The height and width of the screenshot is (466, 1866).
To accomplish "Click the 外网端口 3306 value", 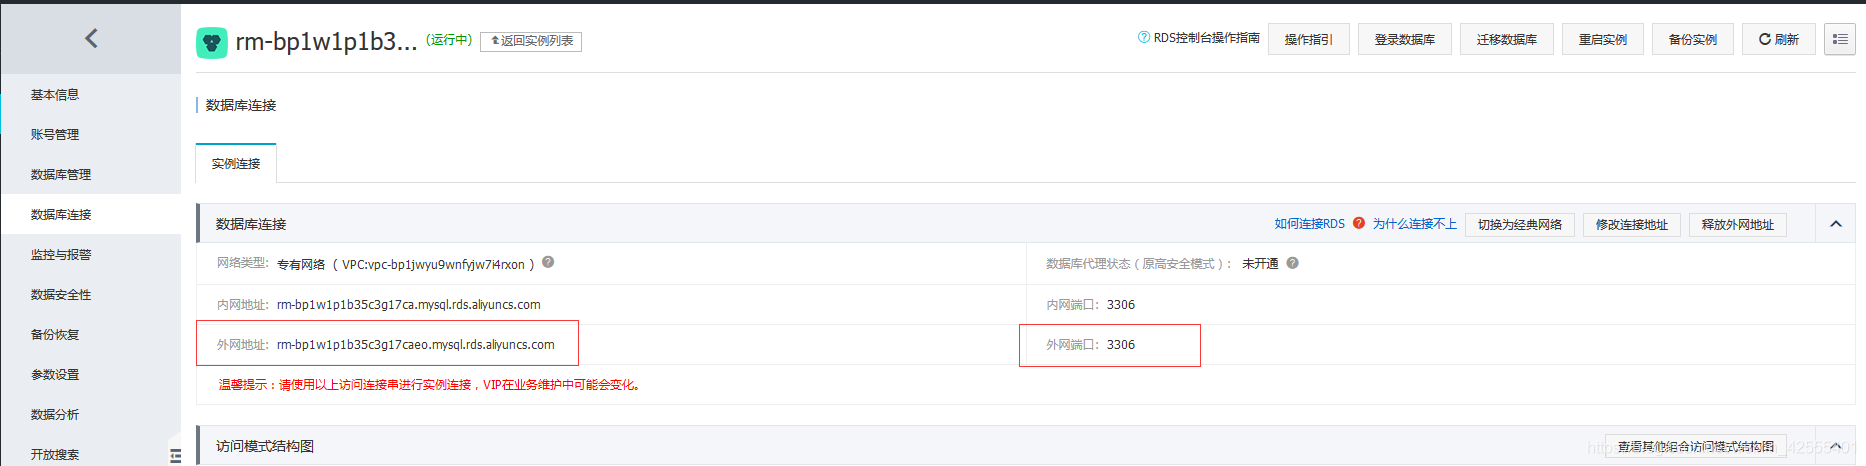I will click(x=1121, y=345).
